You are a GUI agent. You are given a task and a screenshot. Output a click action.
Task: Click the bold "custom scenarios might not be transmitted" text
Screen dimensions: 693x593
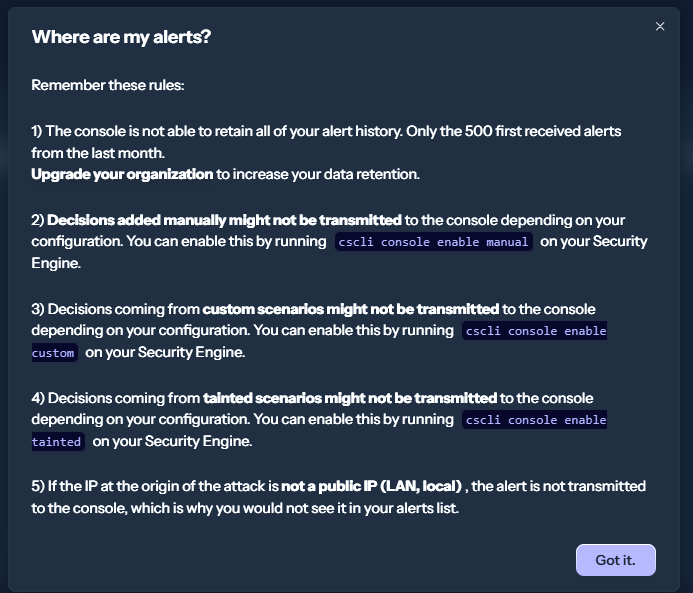click(x=350, y=309)
